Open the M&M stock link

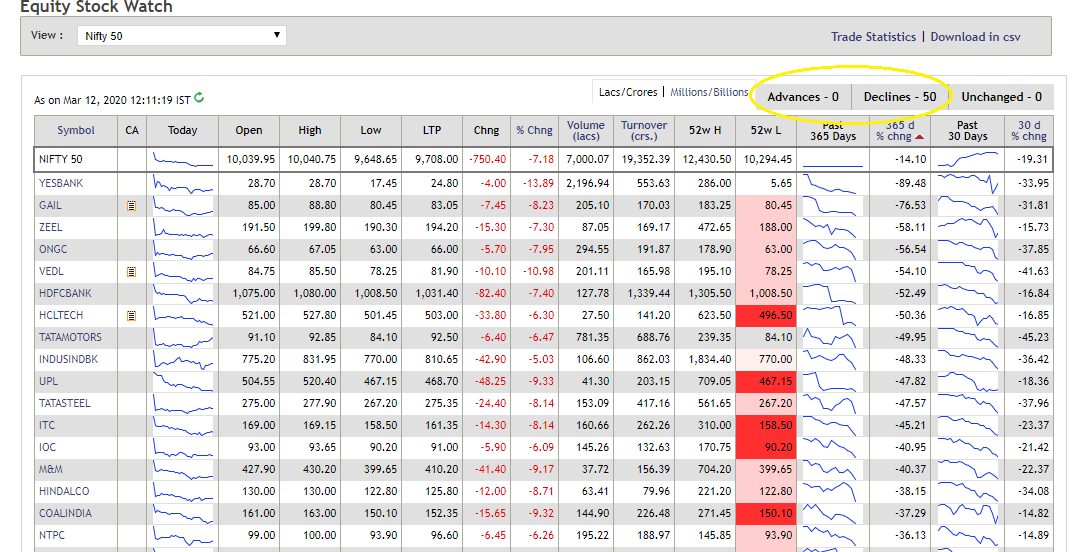click(x=50, y=470)
